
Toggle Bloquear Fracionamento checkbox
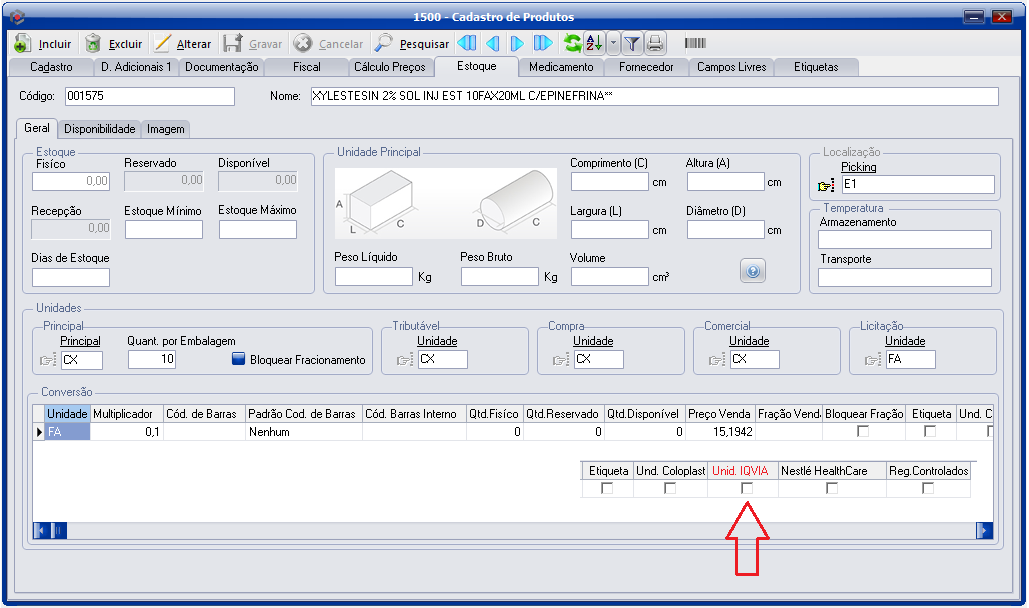[x=238, y=360]
